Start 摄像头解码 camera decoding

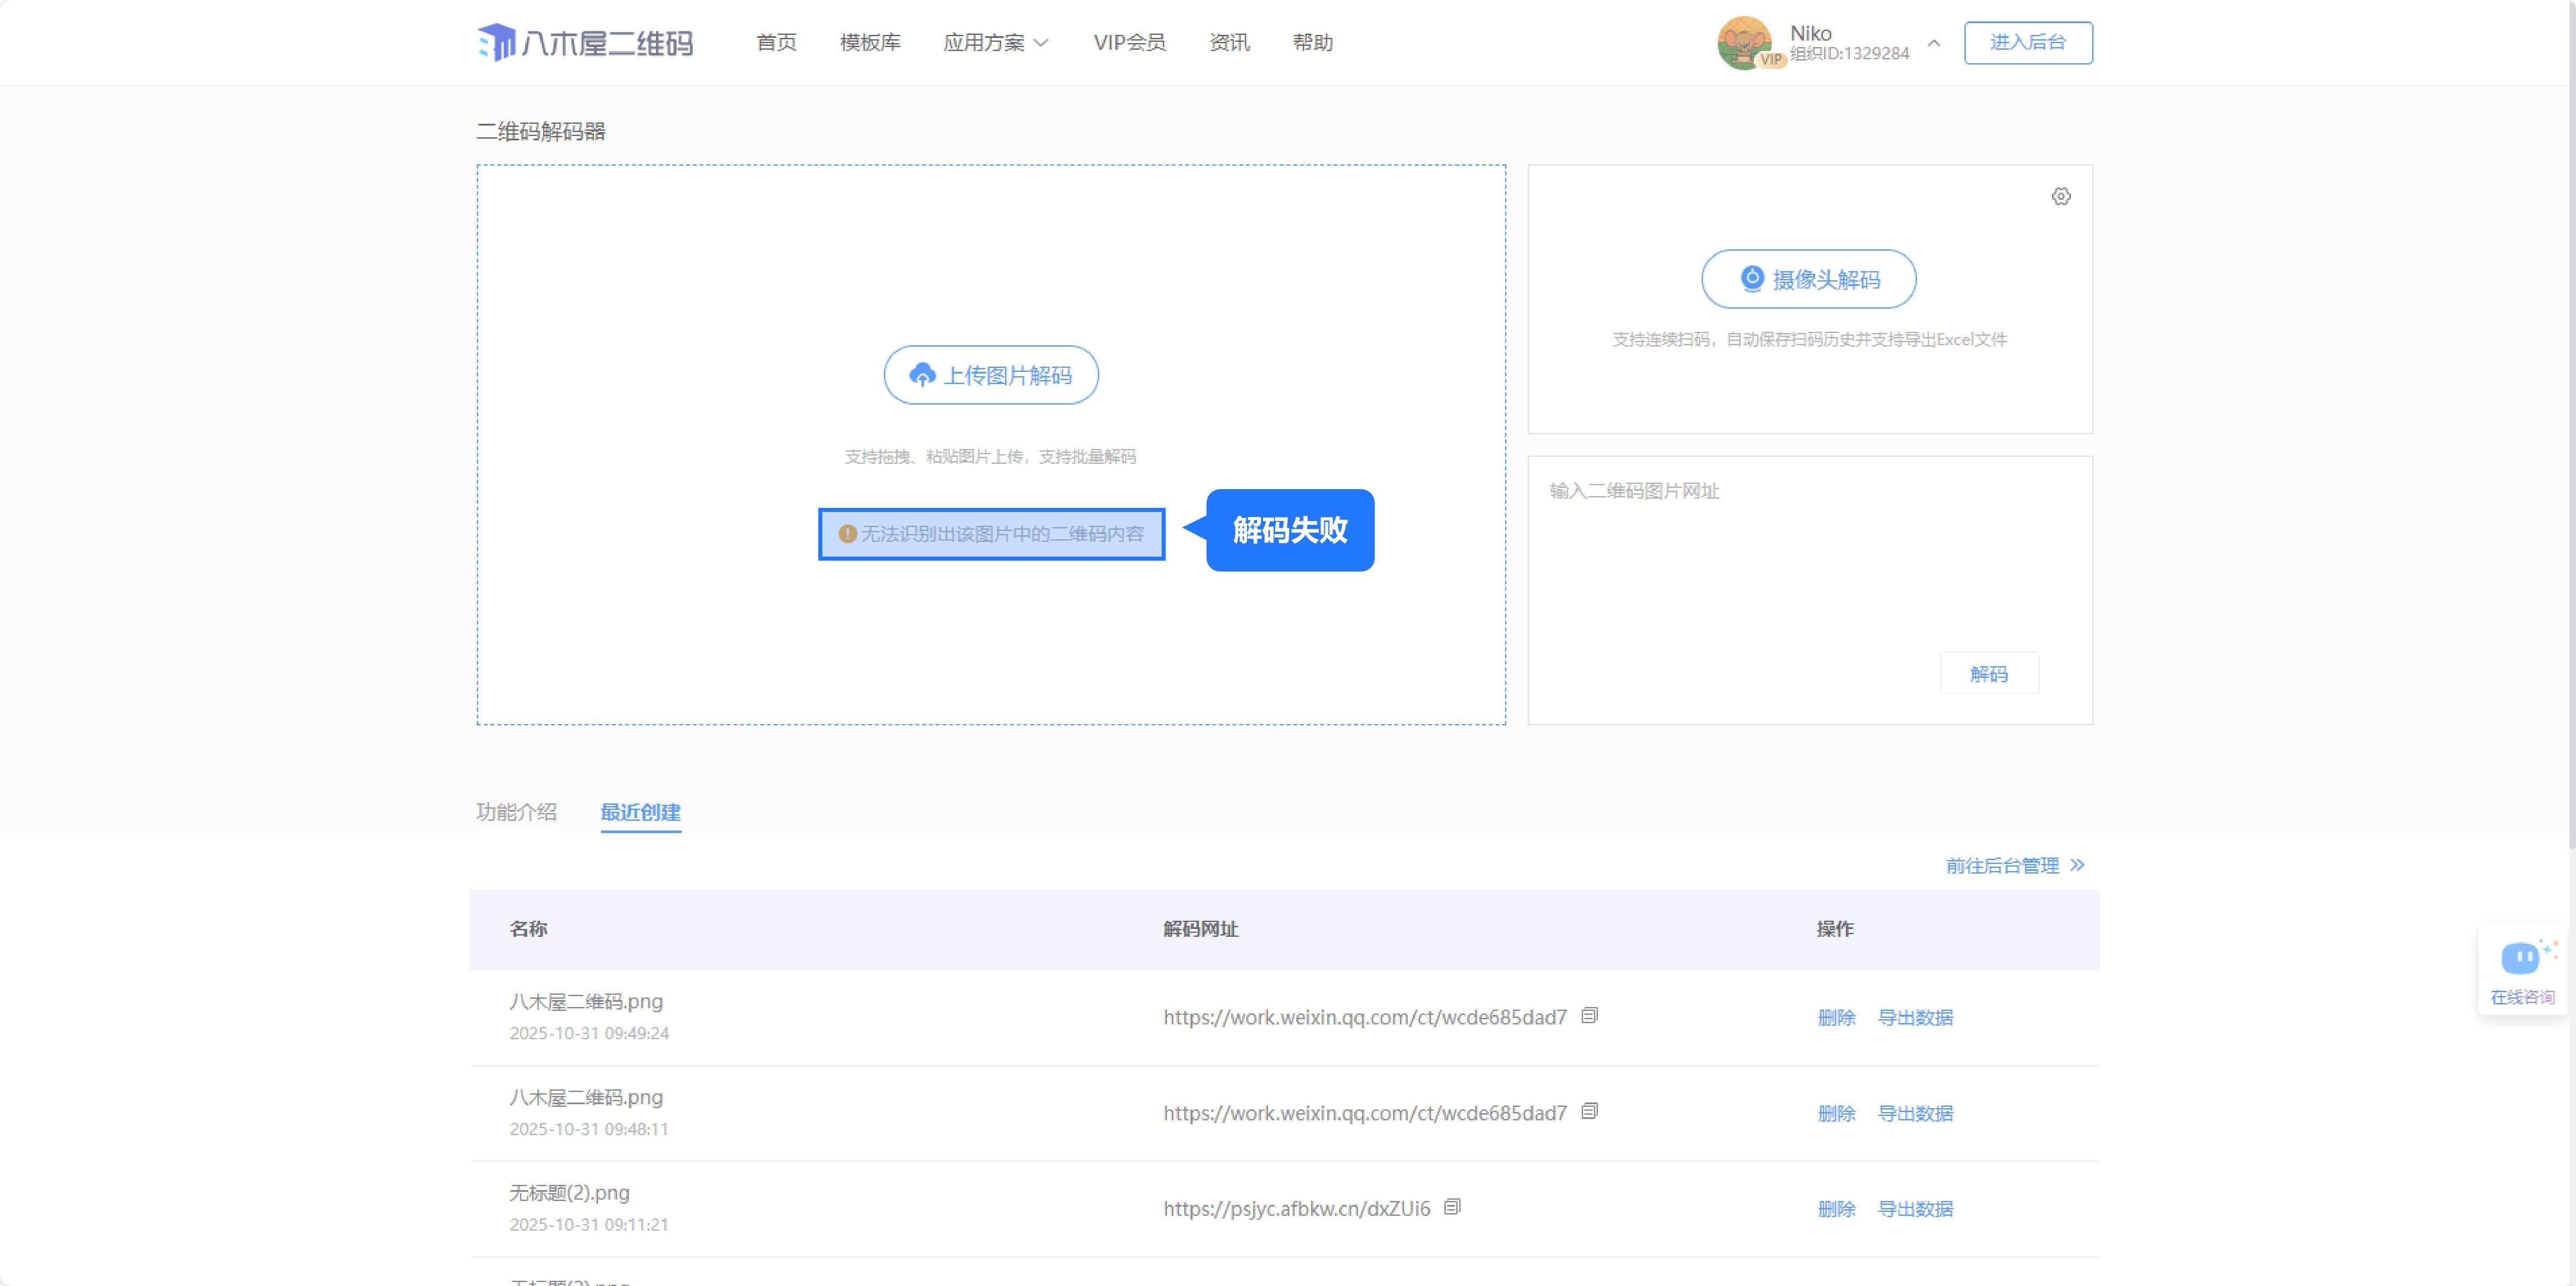(x=1808, y=279)
